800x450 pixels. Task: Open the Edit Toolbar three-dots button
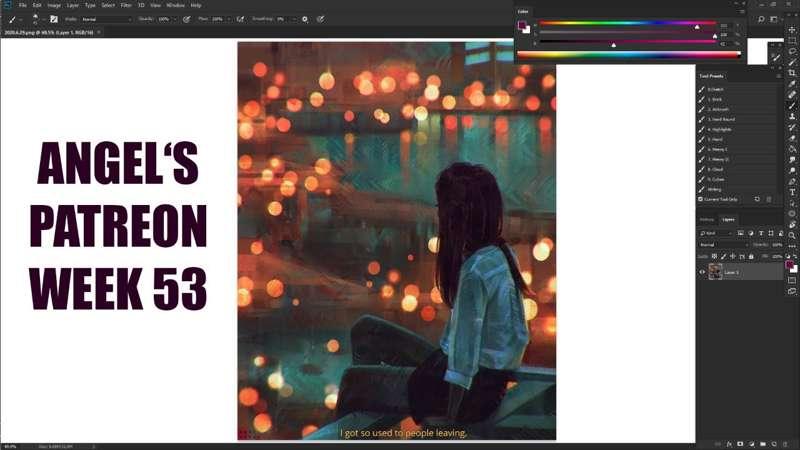[x=792, y=246]
